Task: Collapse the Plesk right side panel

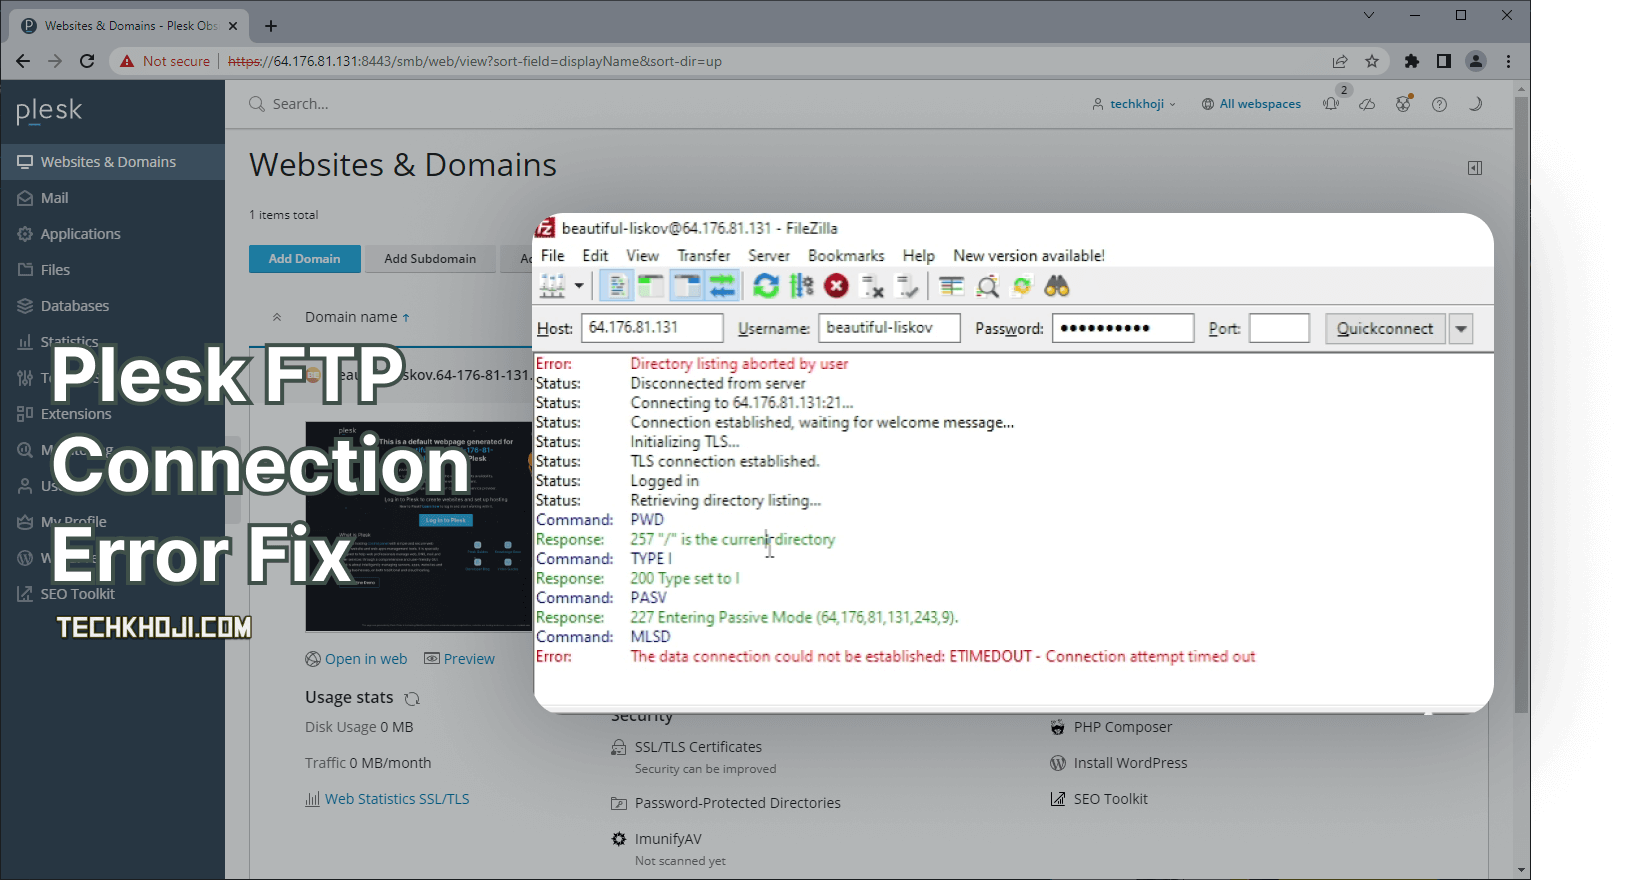Action: tap(1475, 168)
